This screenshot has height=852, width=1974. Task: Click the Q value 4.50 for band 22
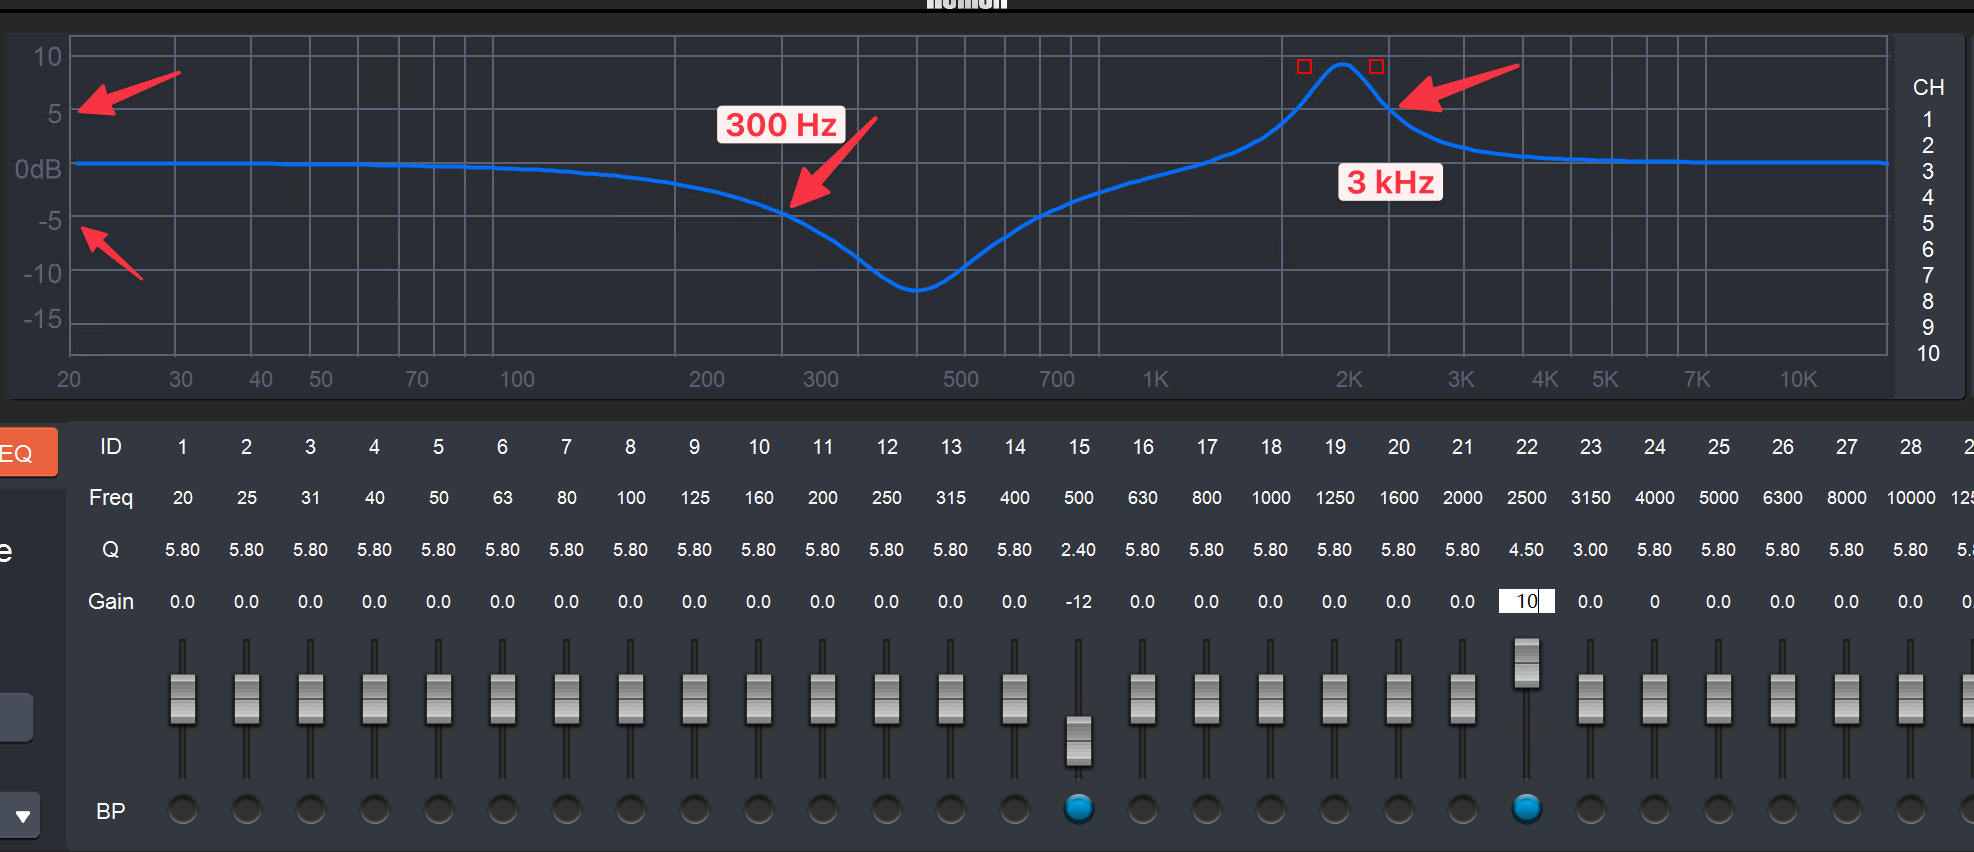click(1526, 550)
